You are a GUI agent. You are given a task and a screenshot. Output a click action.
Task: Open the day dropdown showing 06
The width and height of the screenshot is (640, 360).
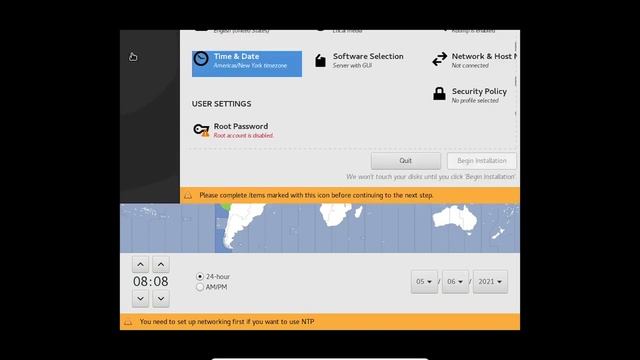point(455,282)
